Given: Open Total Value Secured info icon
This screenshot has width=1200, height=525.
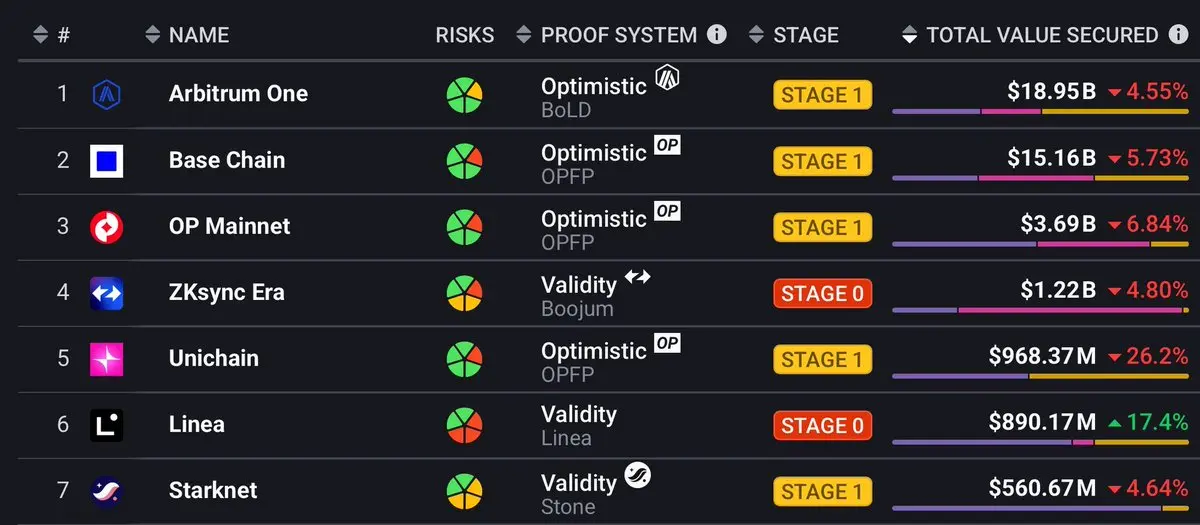Looking at the screenshot, I should tap(1179, 35).
